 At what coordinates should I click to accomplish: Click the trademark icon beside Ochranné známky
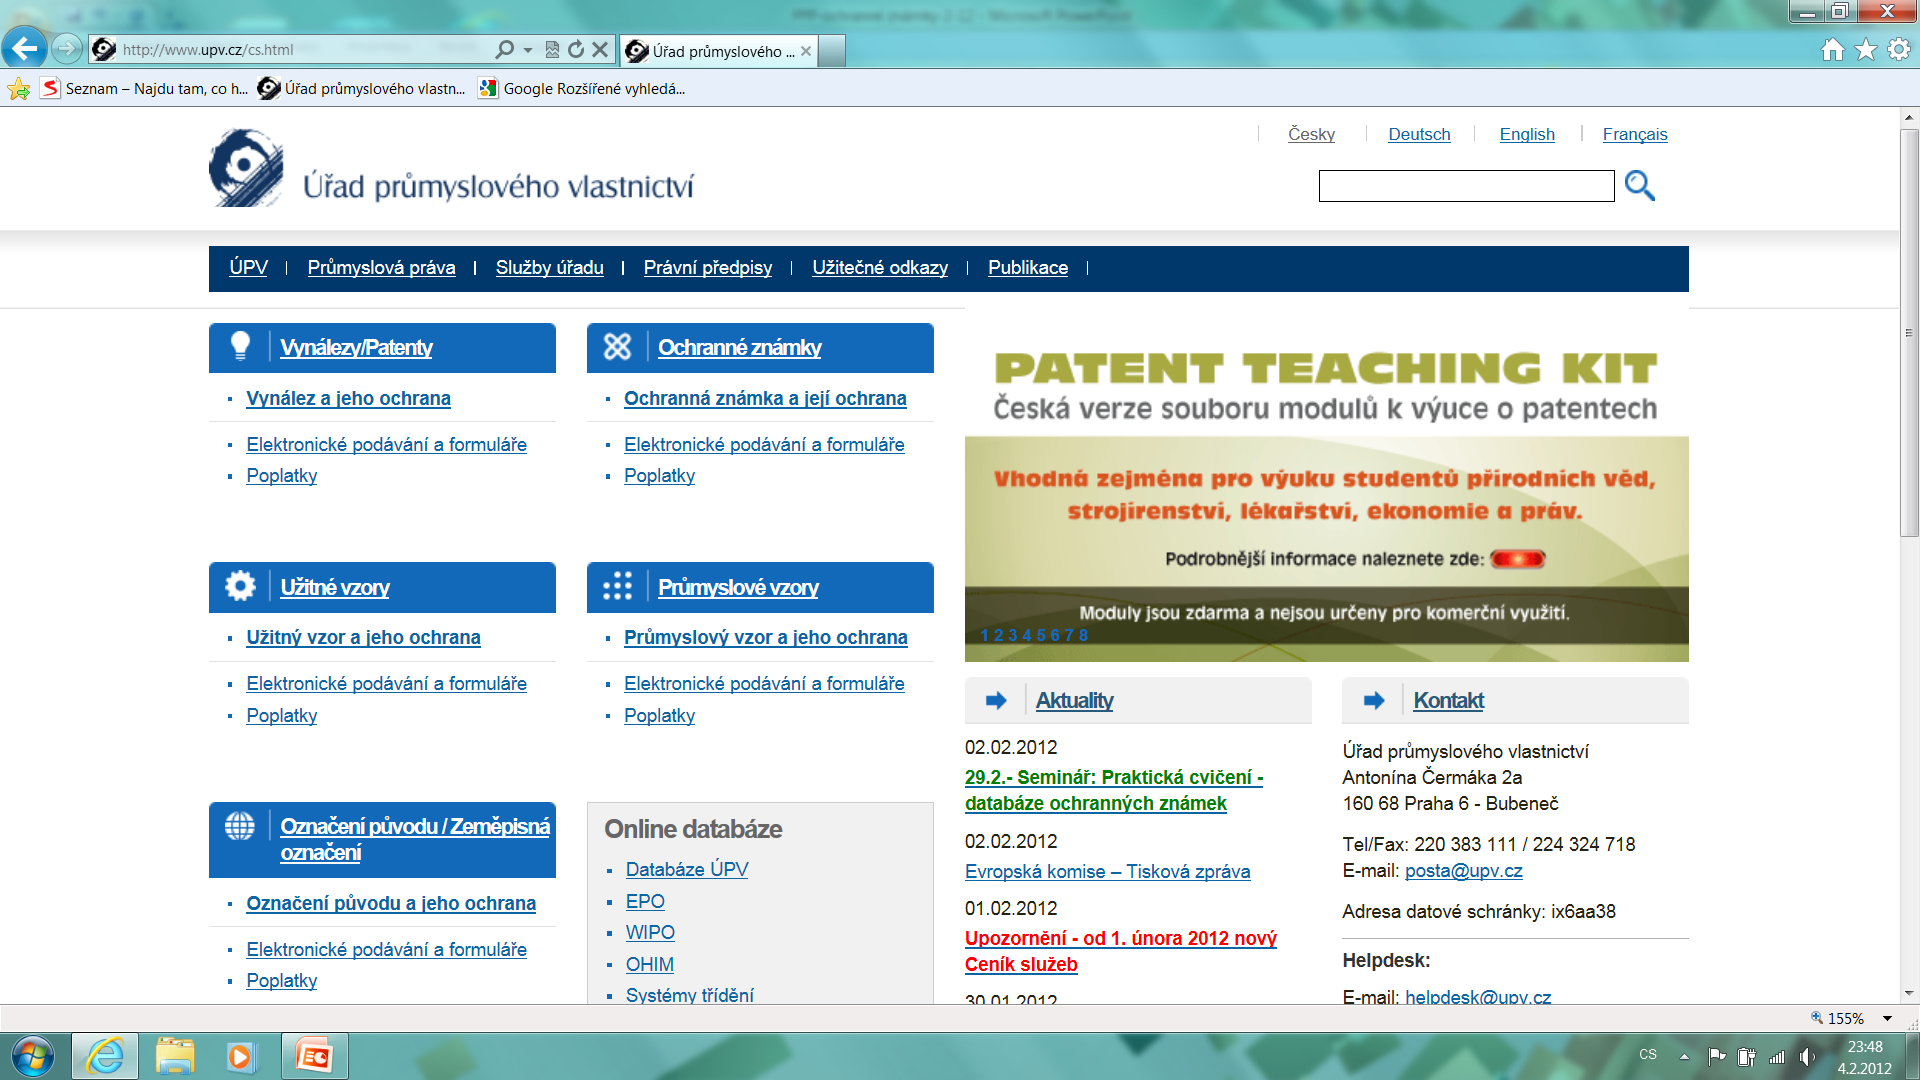617,347
